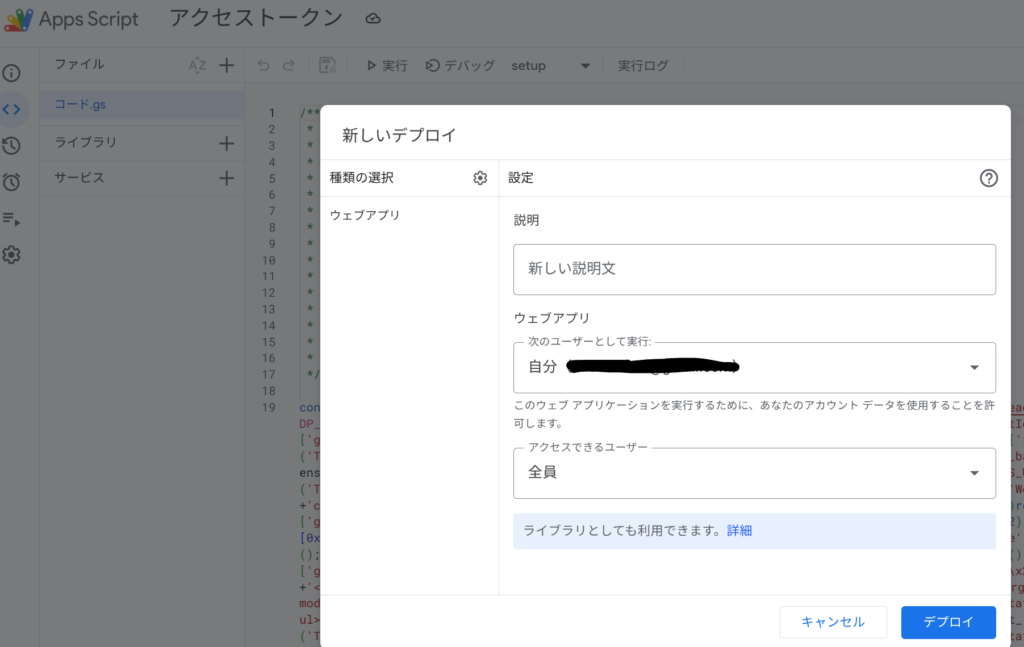Open the Editor code icon in sidebar

point(12,109)
